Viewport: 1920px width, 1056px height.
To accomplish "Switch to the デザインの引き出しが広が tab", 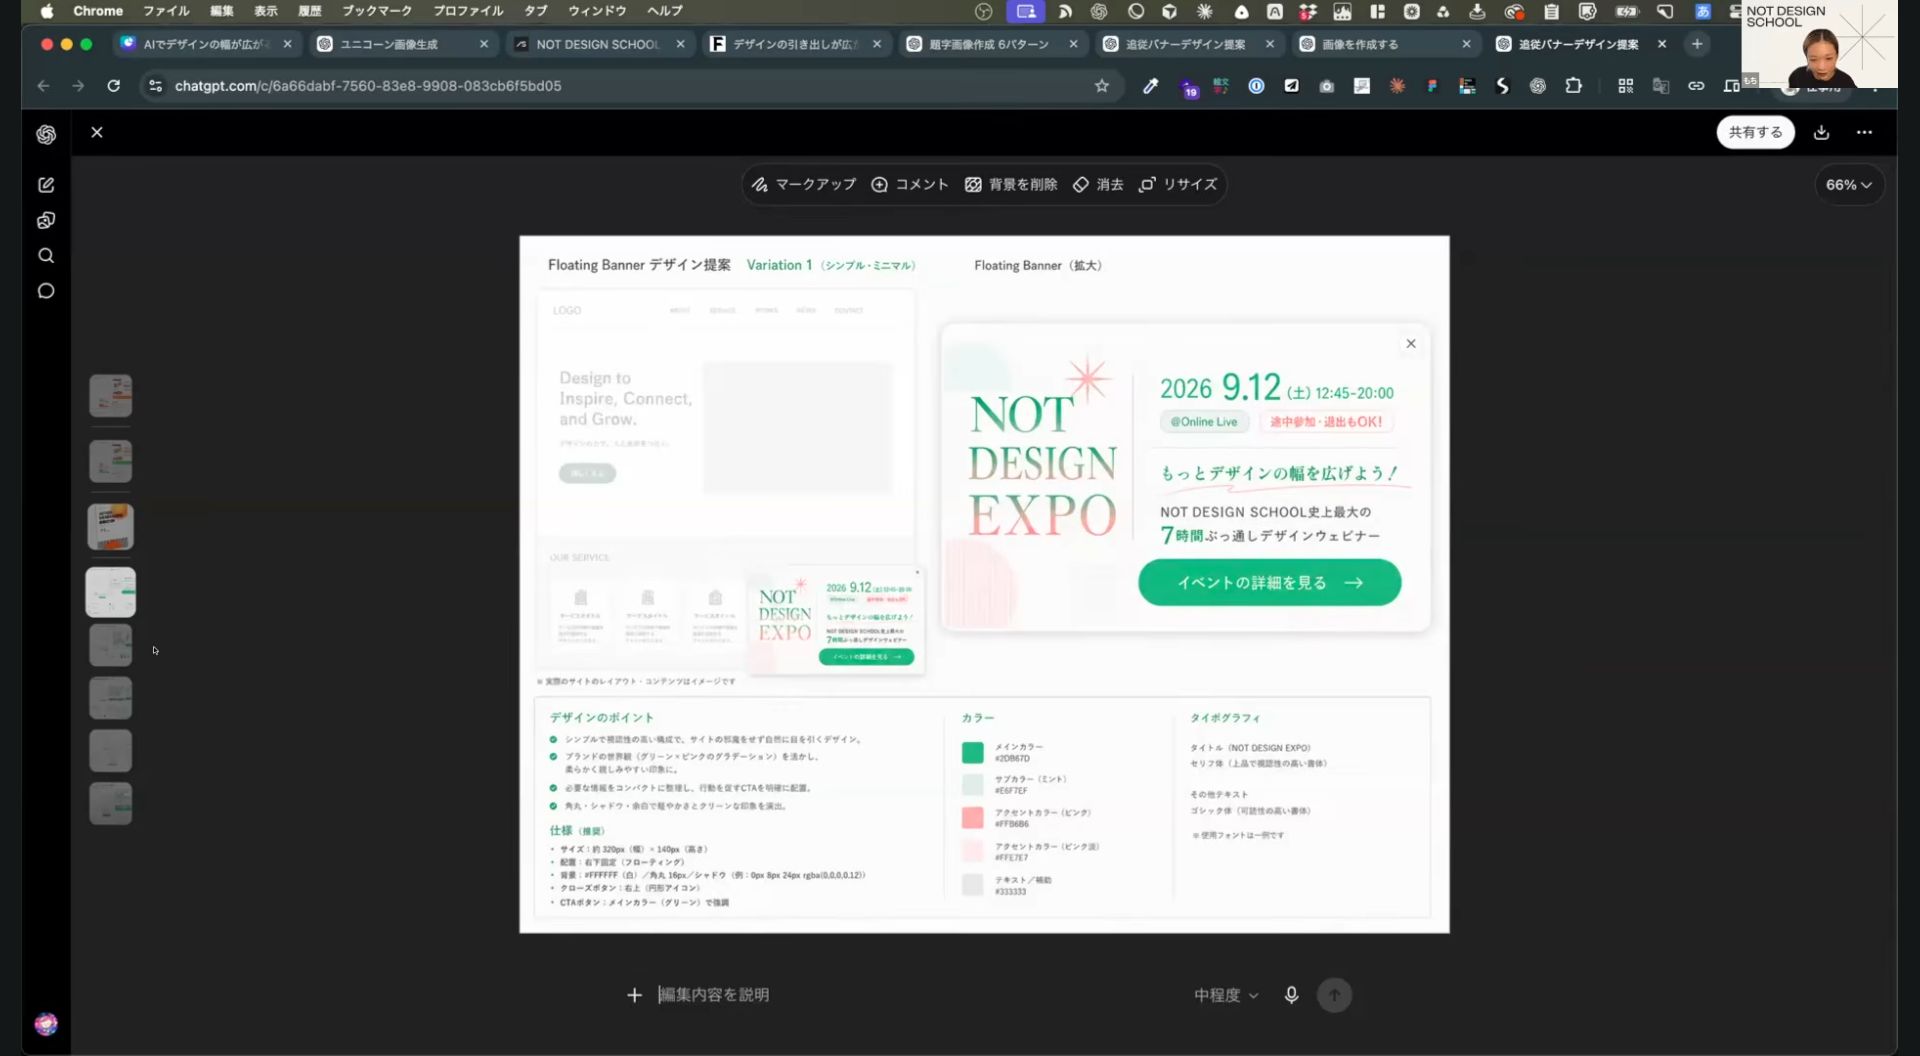I will pos(795,44).
